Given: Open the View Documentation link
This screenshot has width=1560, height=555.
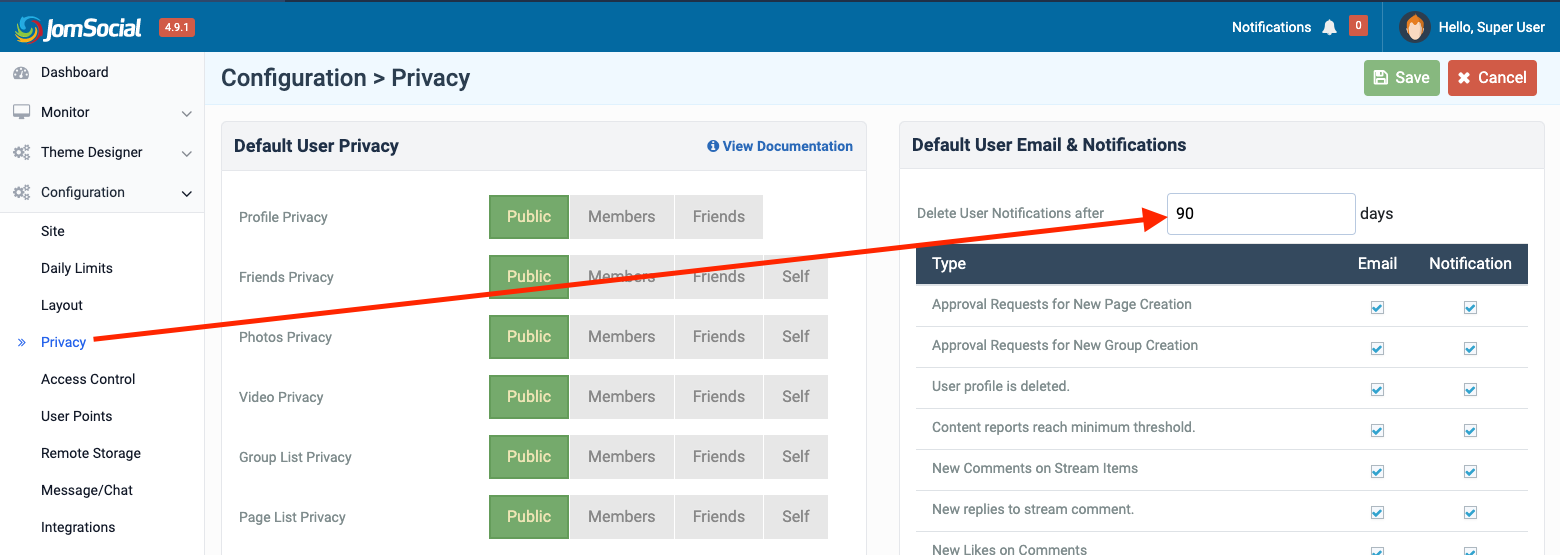Looking at the screenshot, I should [x=780, y=146].
